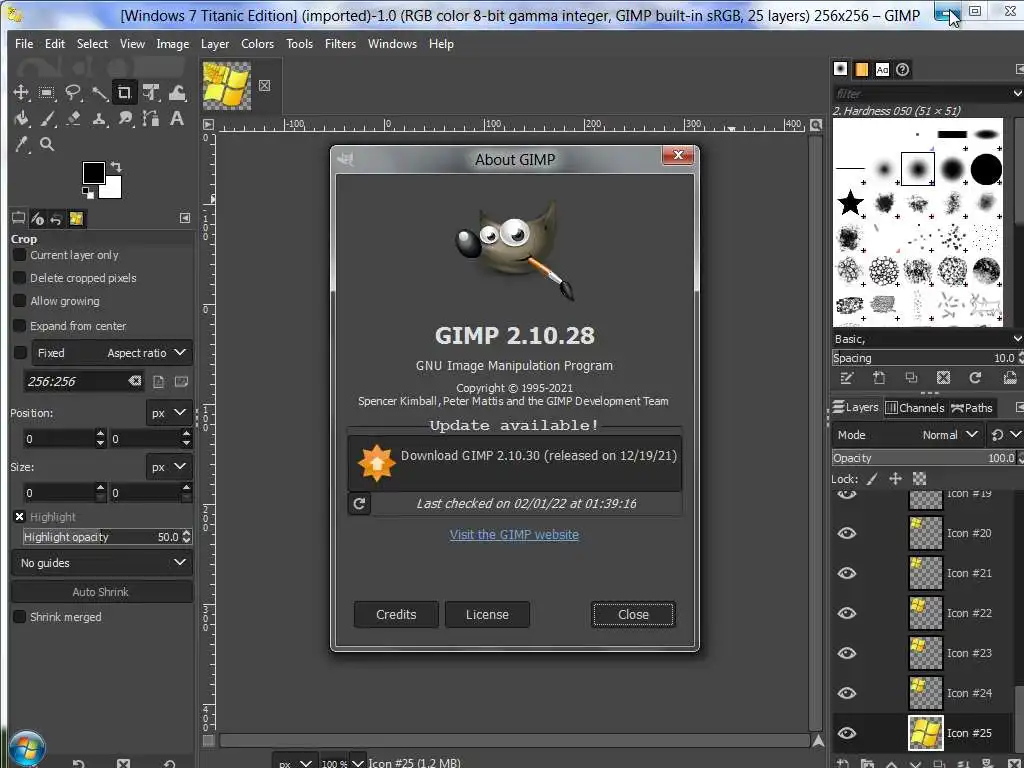Screen dimensions: 1024x768
Task: Select the Free Select lasso tool
Action: 72,92
